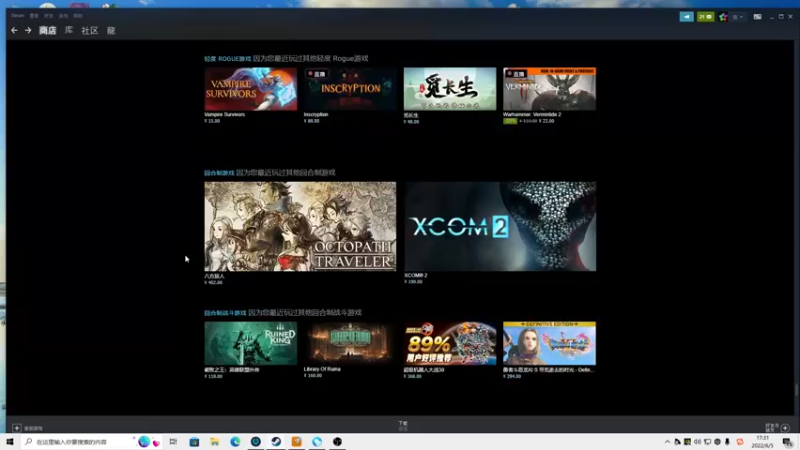800x450 pixels.
Task: Open the 89% 用户好评推荐 game thumbnail
Action: pos(449,343)
